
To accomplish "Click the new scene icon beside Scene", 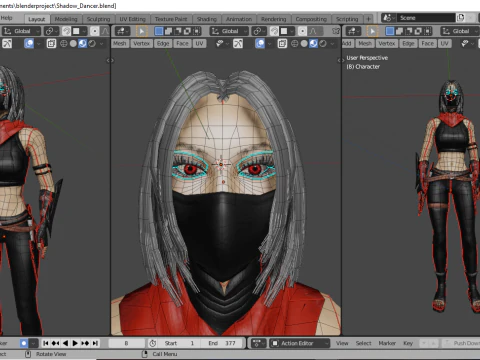I will click(x=461, y=18).
